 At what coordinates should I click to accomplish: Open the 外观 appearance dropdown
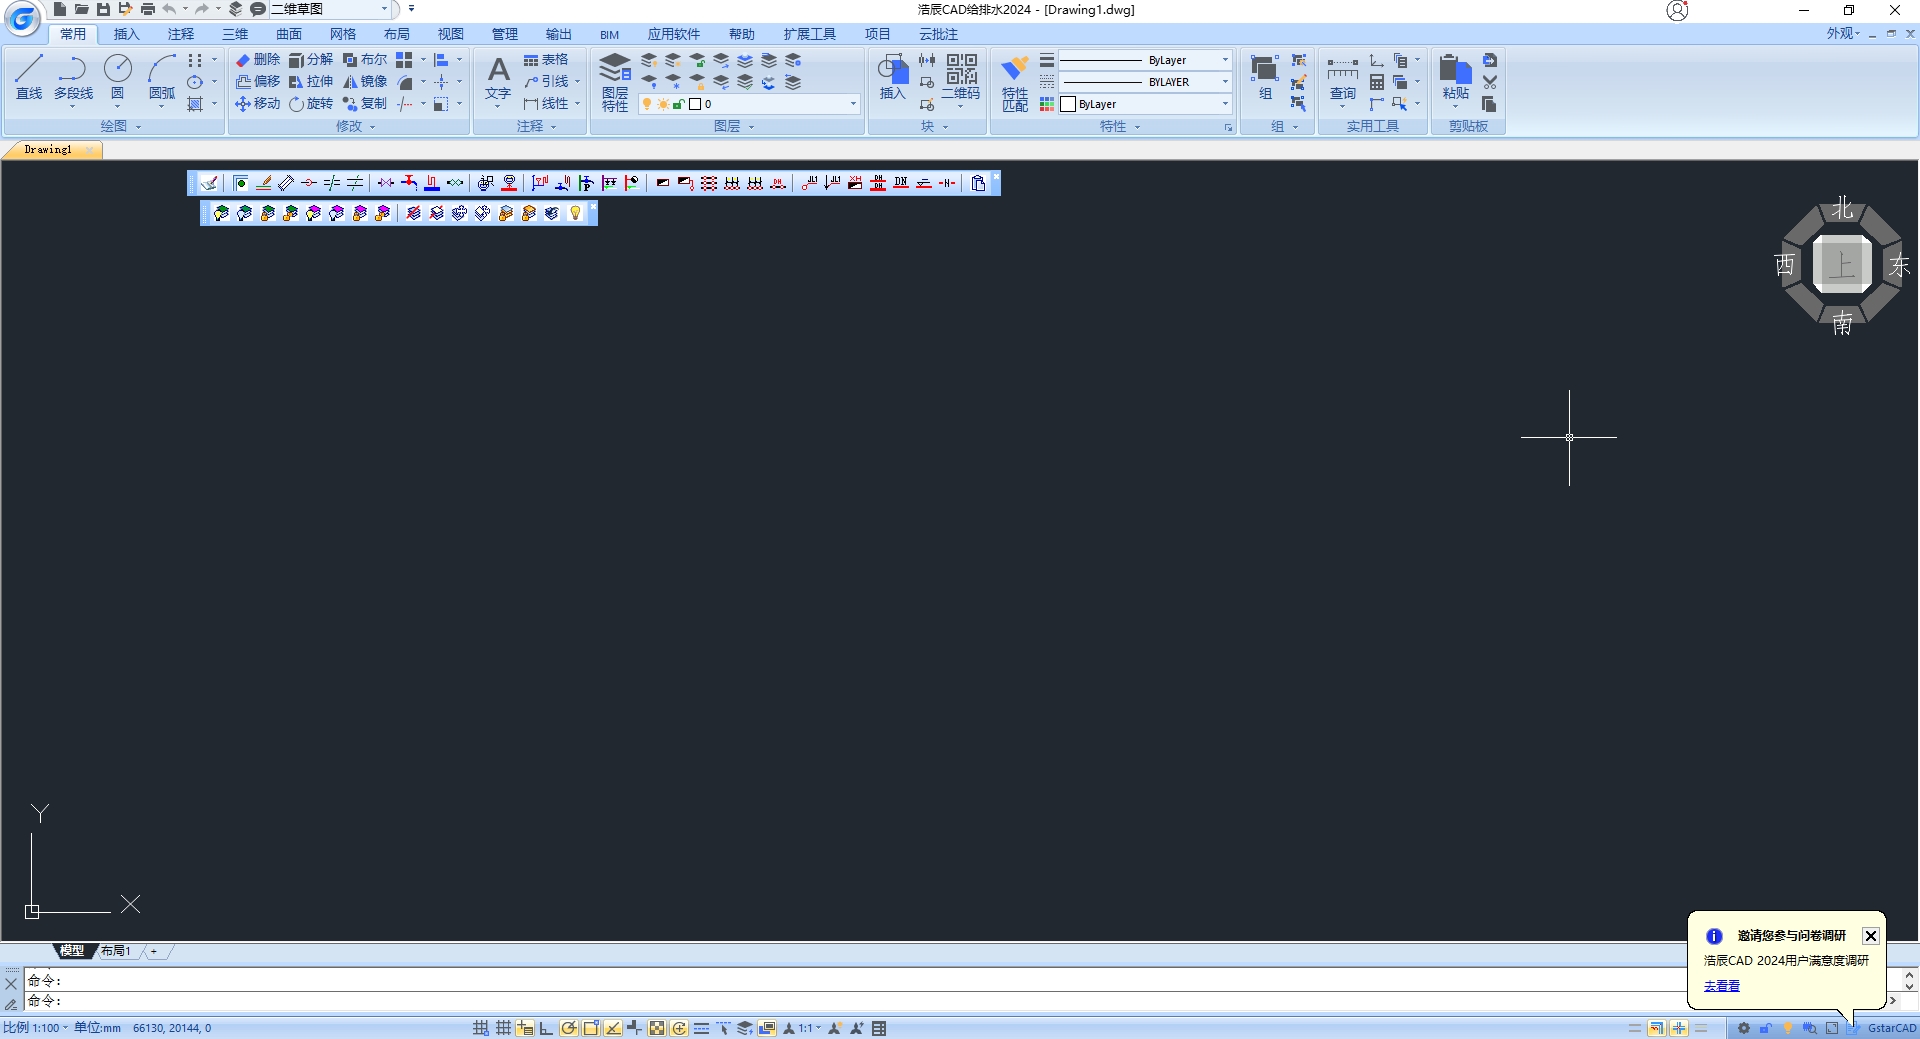point(1843,33)
